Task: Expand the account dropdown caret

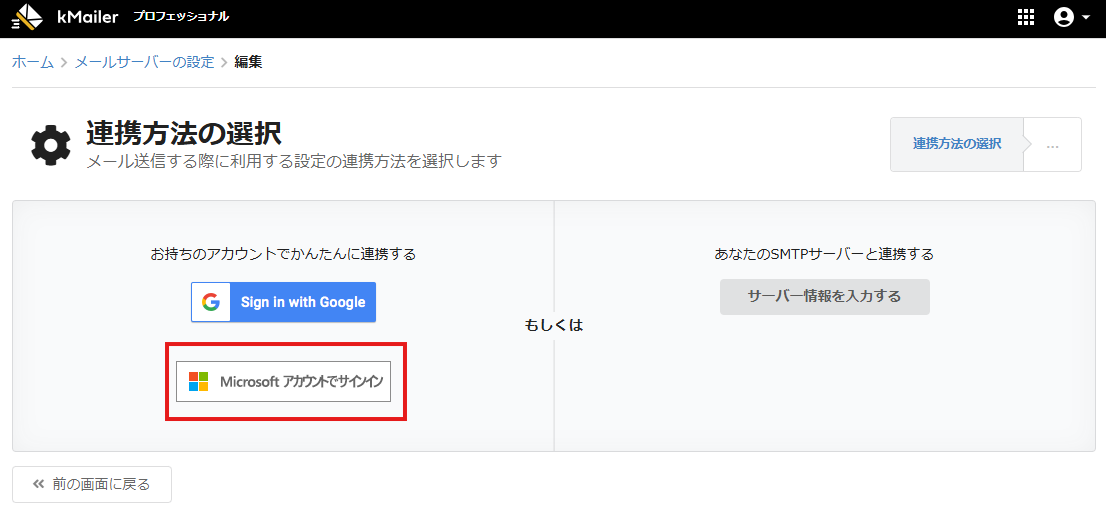Action: pyautogui.click(x=1086, y=18)
